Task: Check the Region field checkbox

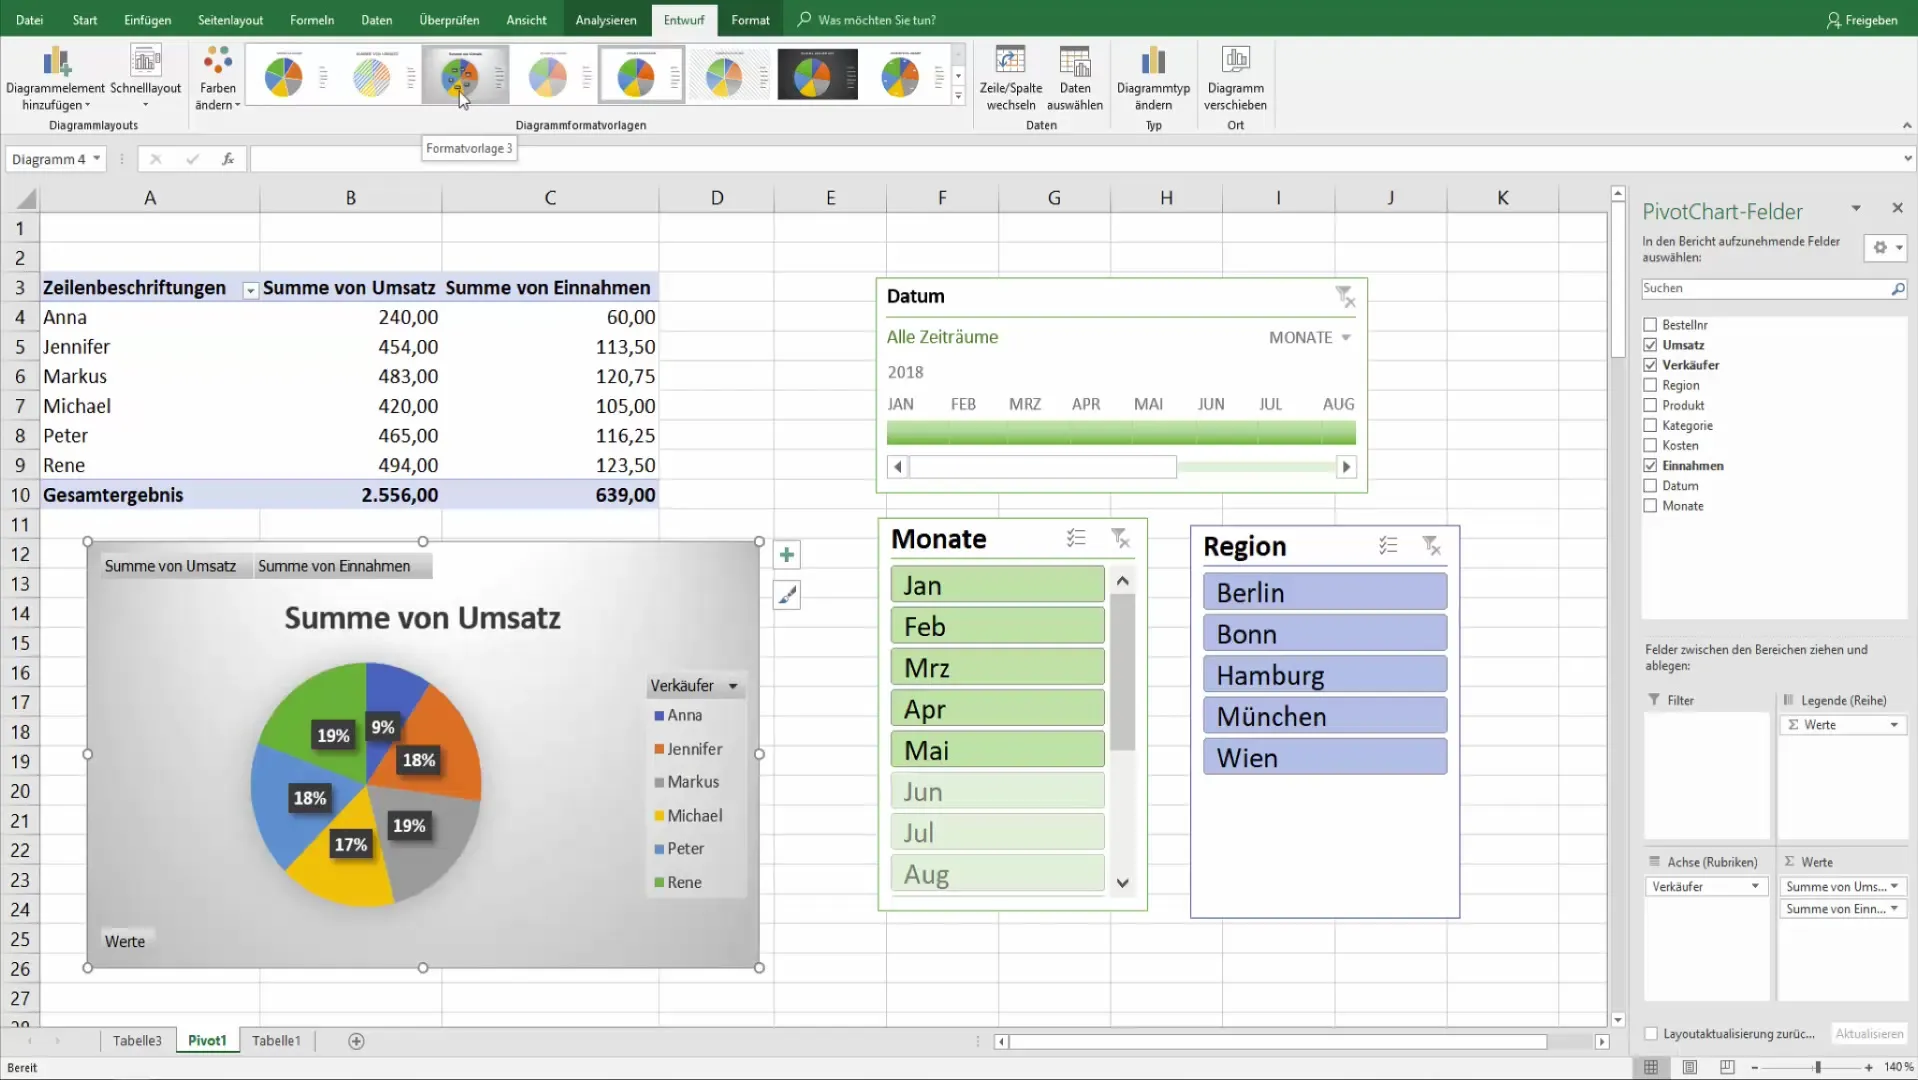Action: click(1650, 385)
